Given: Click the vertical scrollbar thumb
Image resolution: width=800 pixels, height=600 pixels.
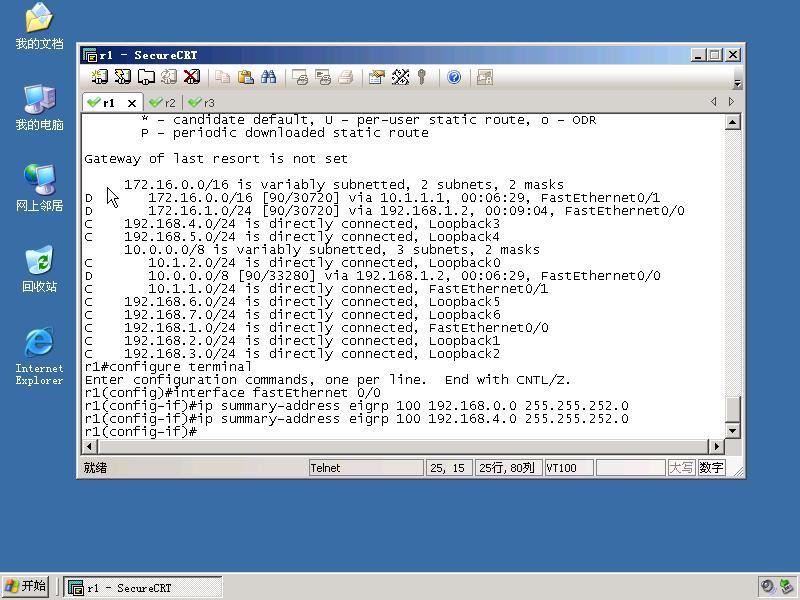Looking at the screenshot, I should point(733,408).
